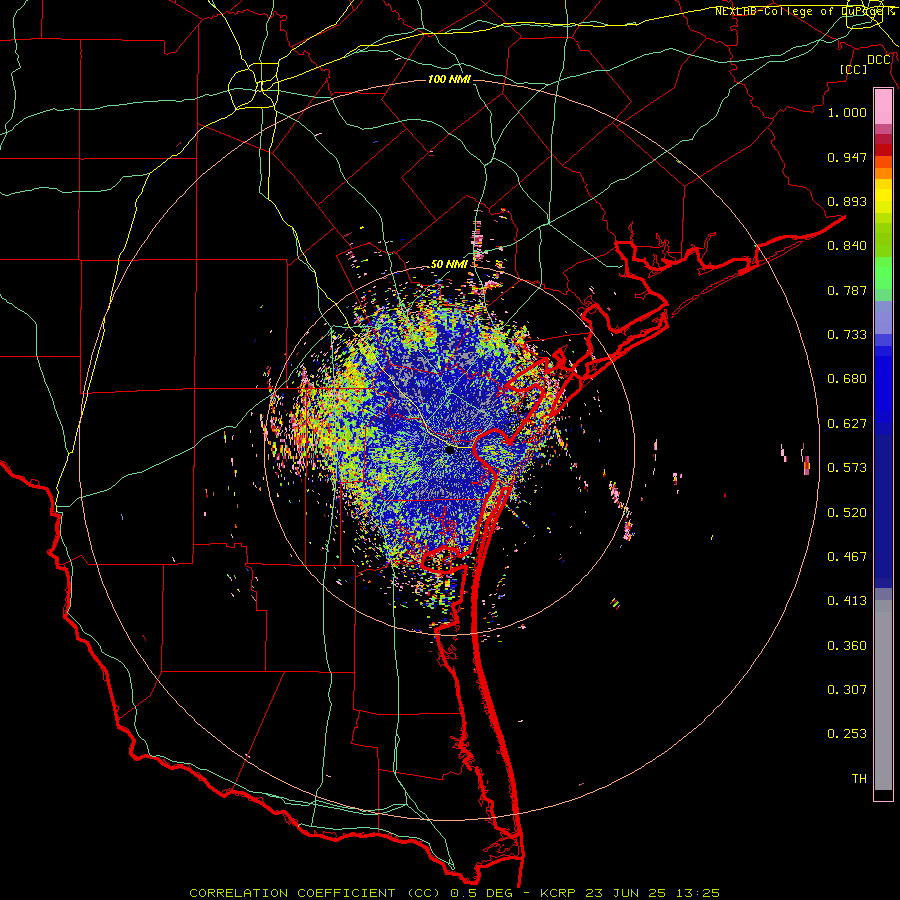Image resolution: width=900 pixels, height=900 pixels.
Task: Select the 0.307 scale value
Action: [x=847, y=689]
